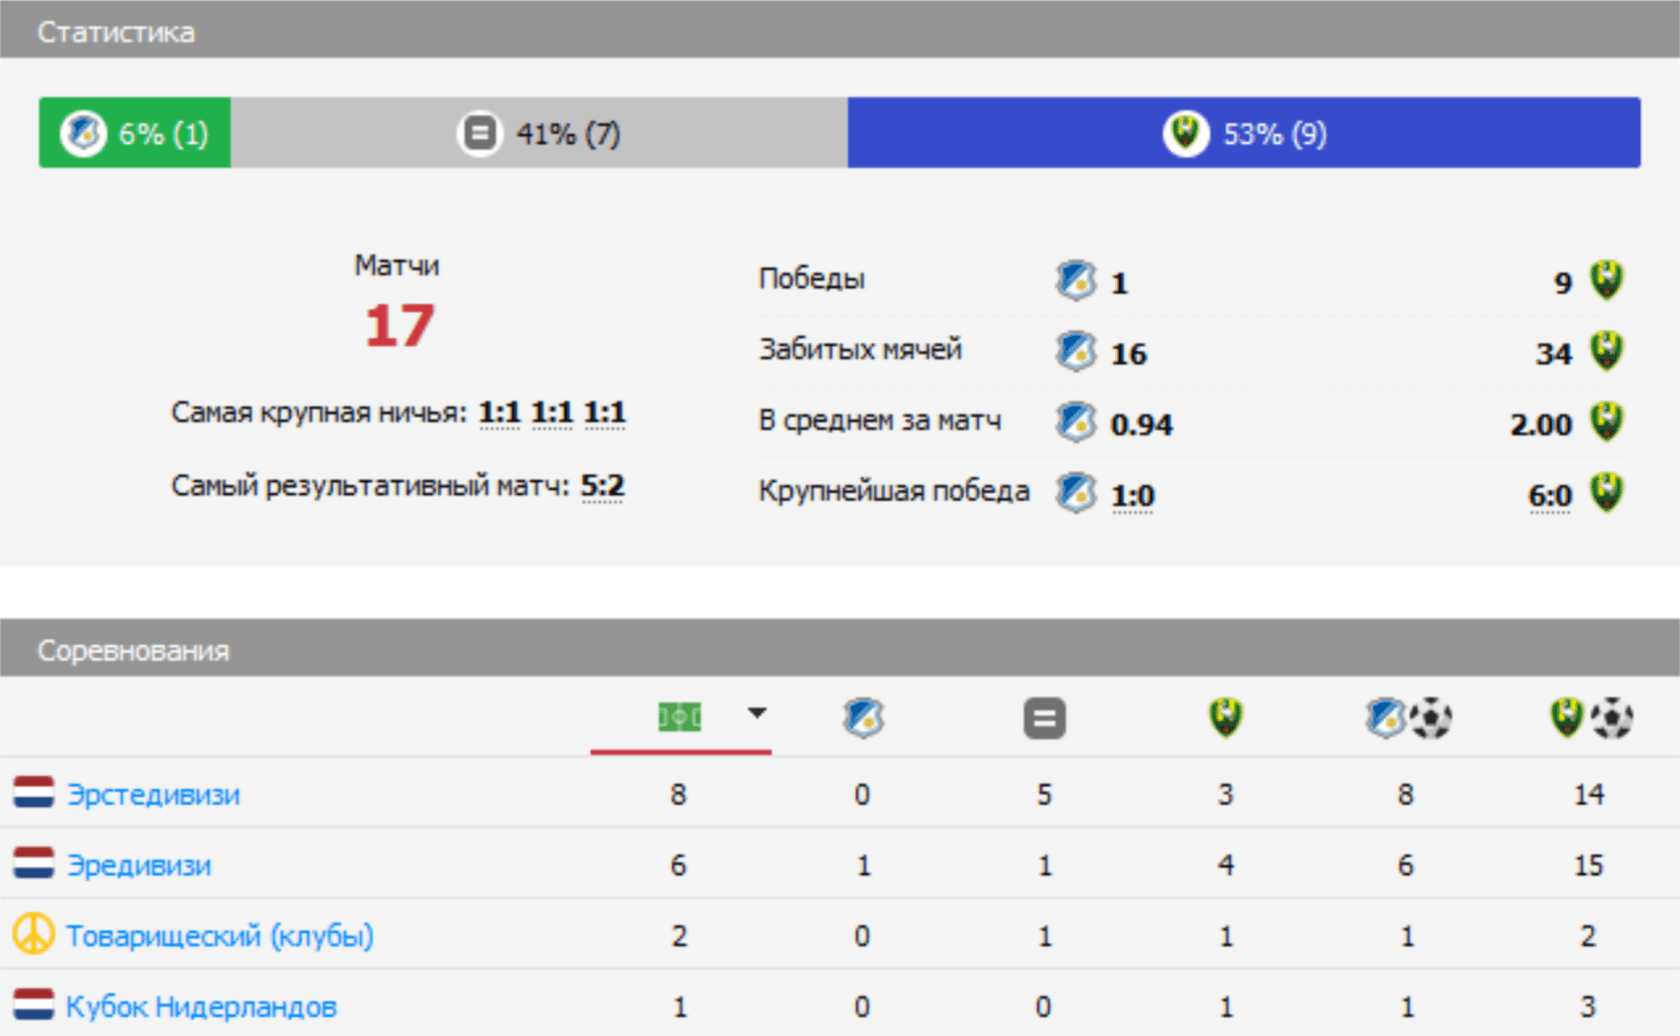1680x1036 pixels.
Task: Click the blue team wins column icon
Action: pyautogui.click(x=863, y=718)
